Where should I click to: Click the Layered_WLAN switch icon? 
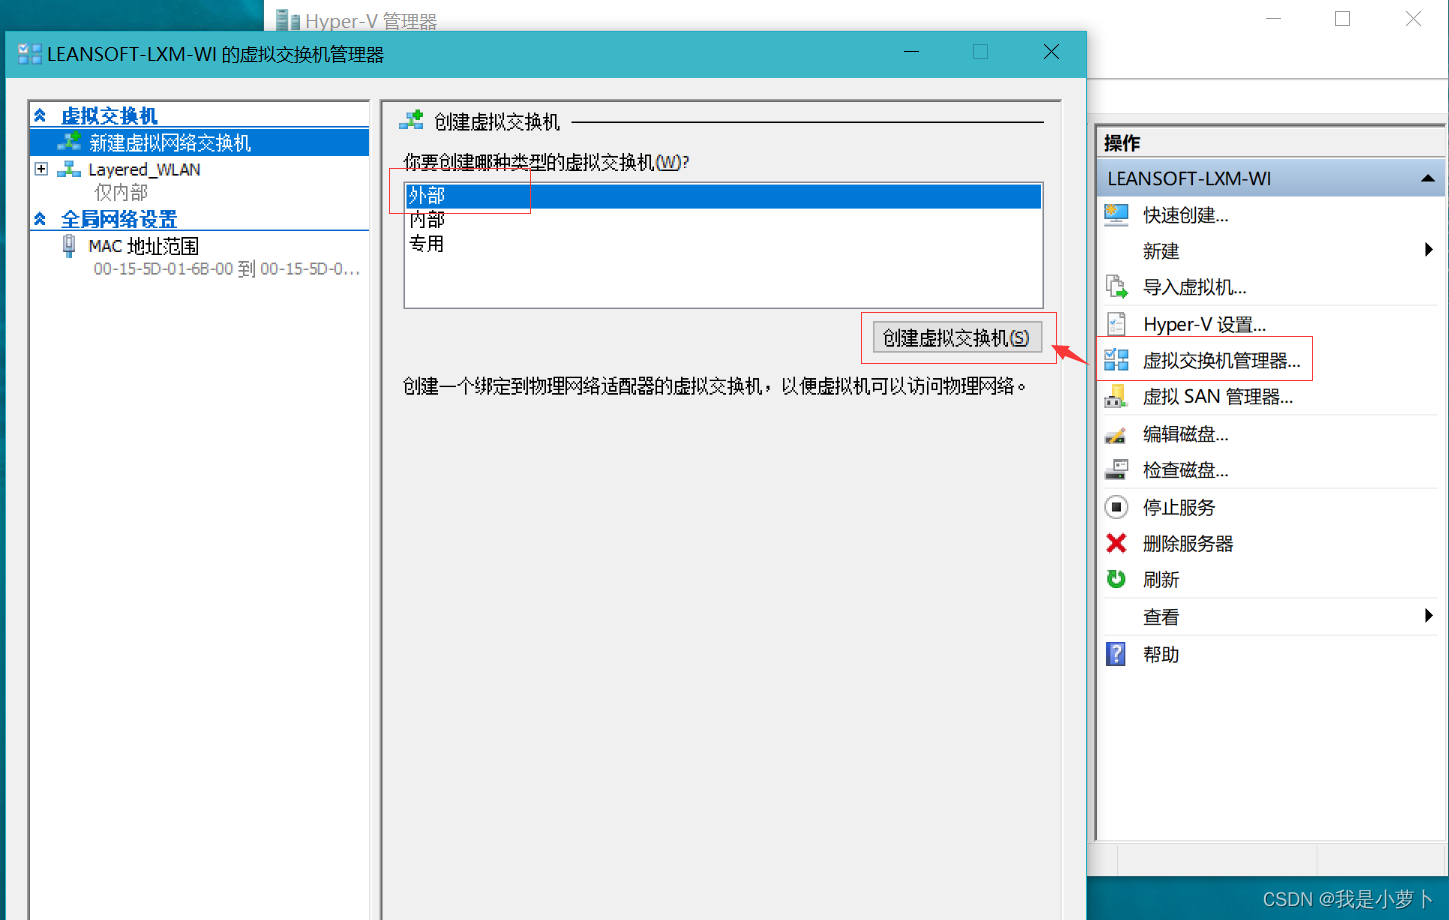(69, 169)
